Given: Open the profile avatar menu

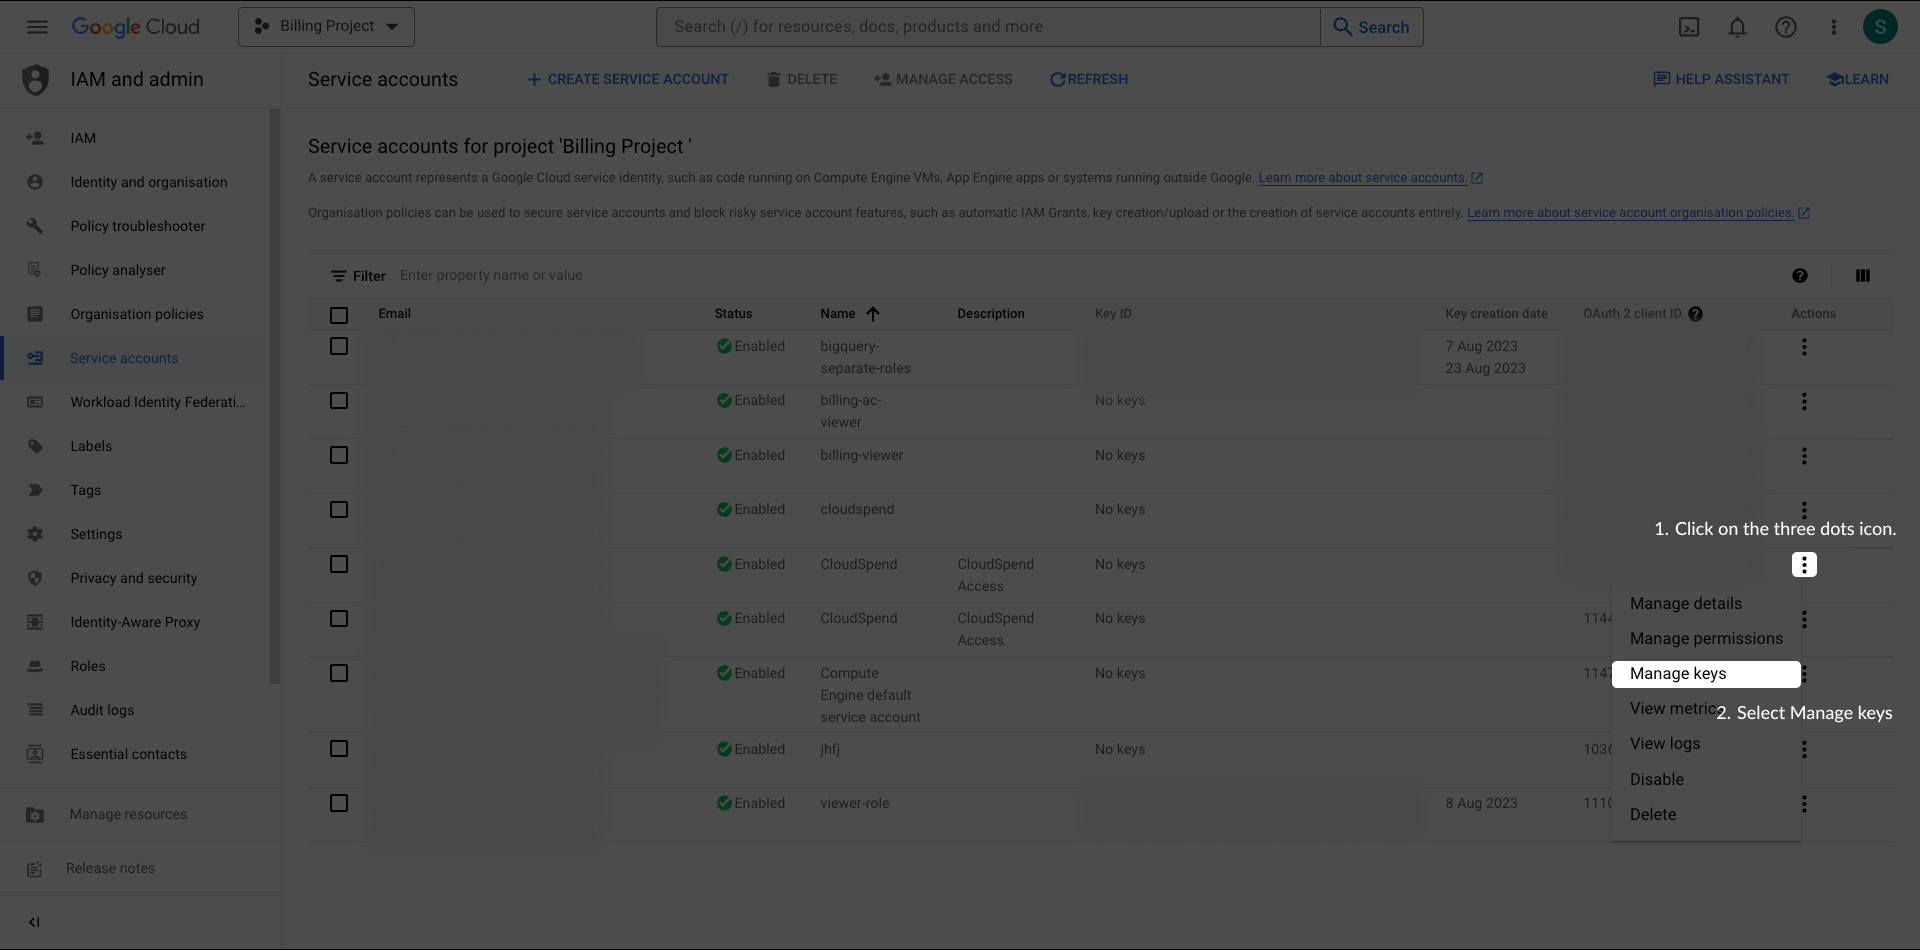Looking at the screenshot, I should [1881, 27].
